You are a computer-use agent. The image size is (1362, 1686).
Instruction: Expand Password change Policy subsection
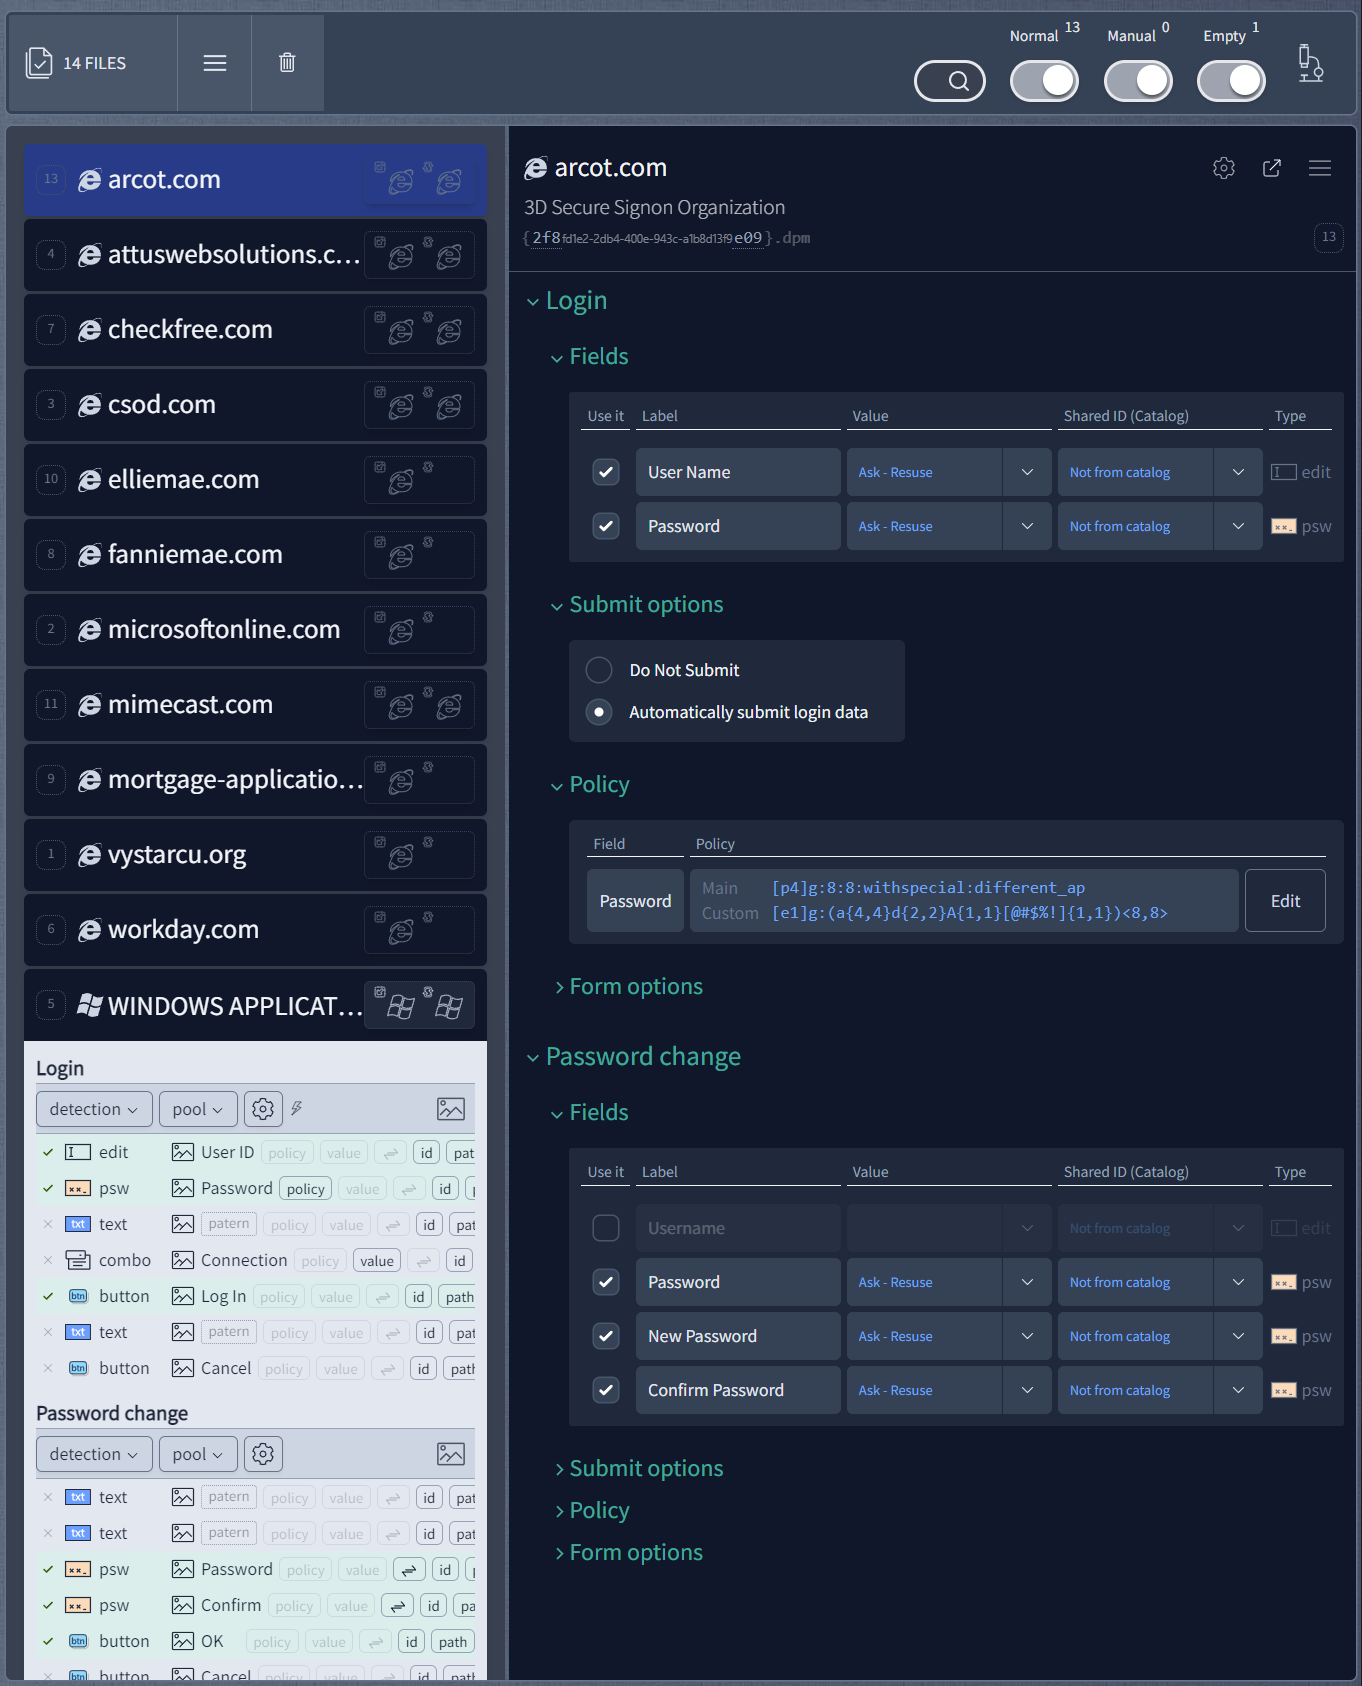(592, 1511)
